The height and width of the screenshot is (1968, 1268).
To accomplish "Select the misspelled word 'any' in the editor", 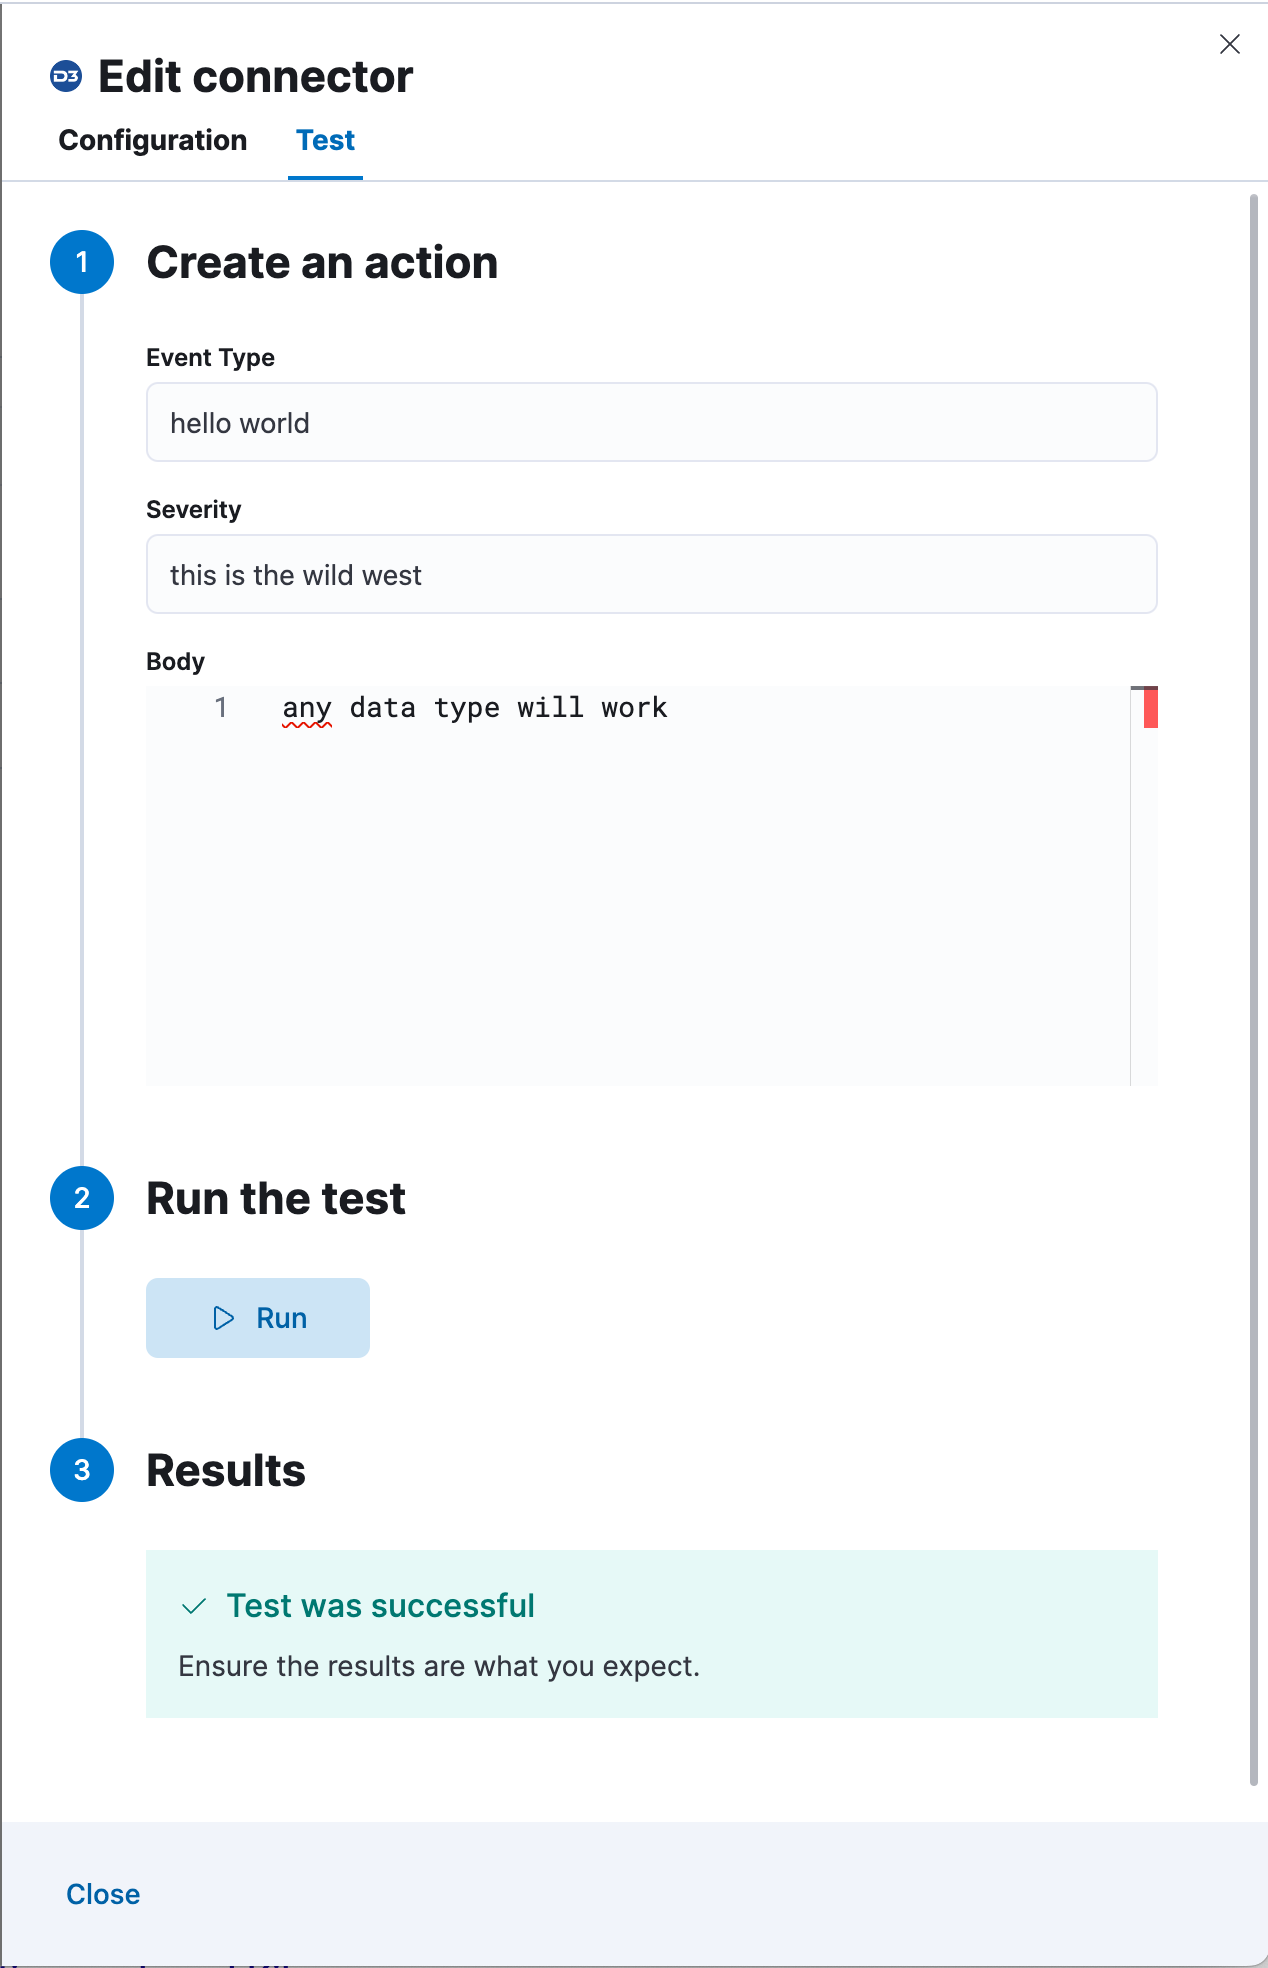I will 306,707.
